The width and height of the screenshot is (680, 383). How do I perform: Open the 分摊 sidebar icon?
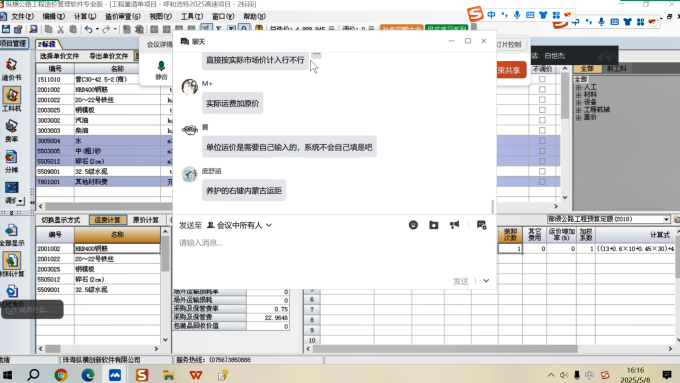(11, 161)
